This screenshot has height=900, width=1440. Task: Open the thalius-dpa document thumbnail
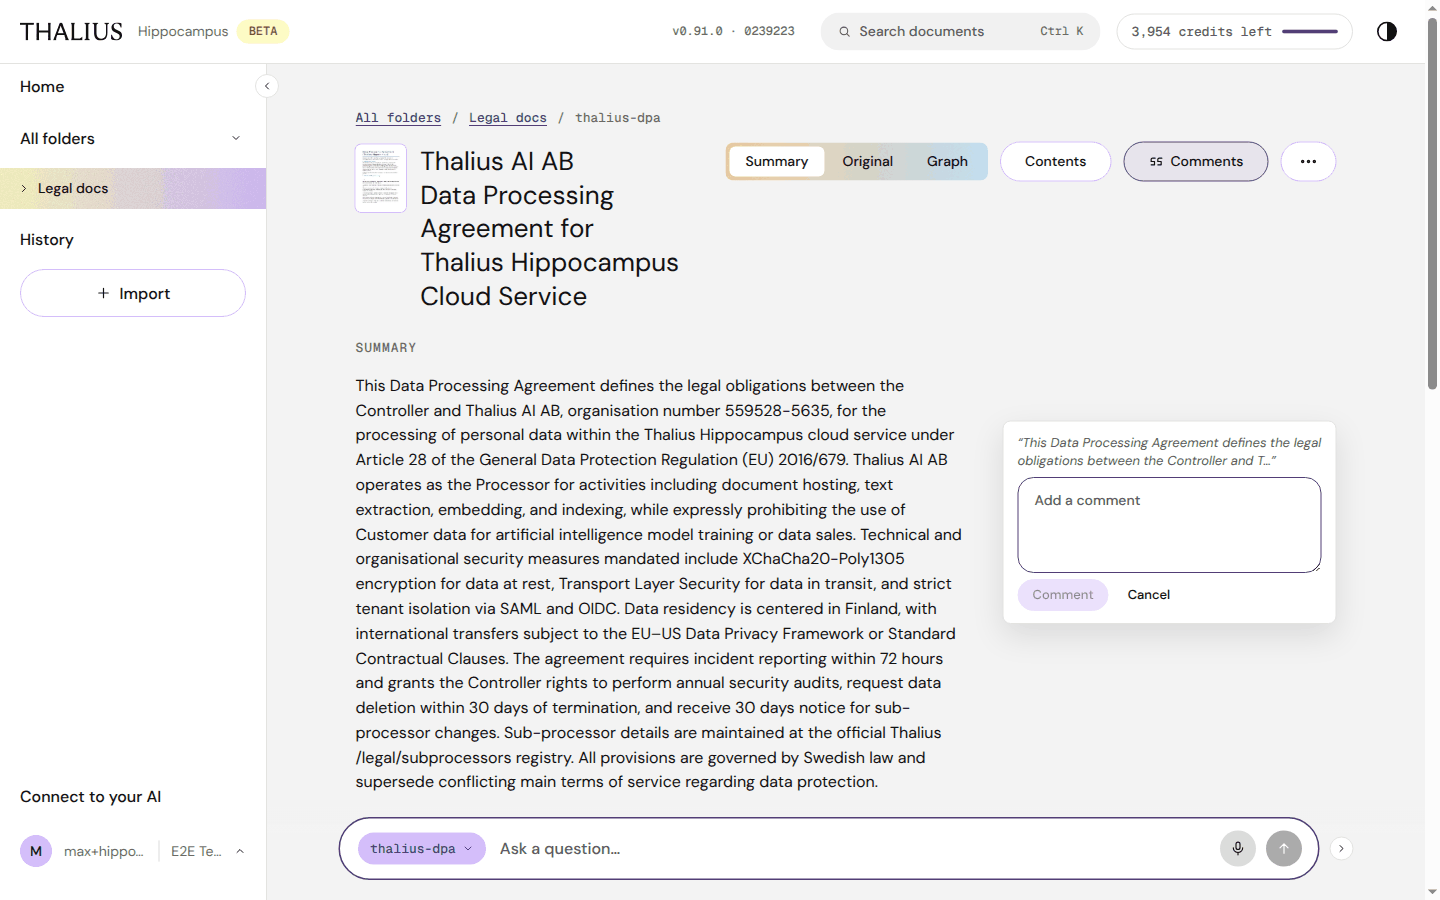tap(381, 178)
